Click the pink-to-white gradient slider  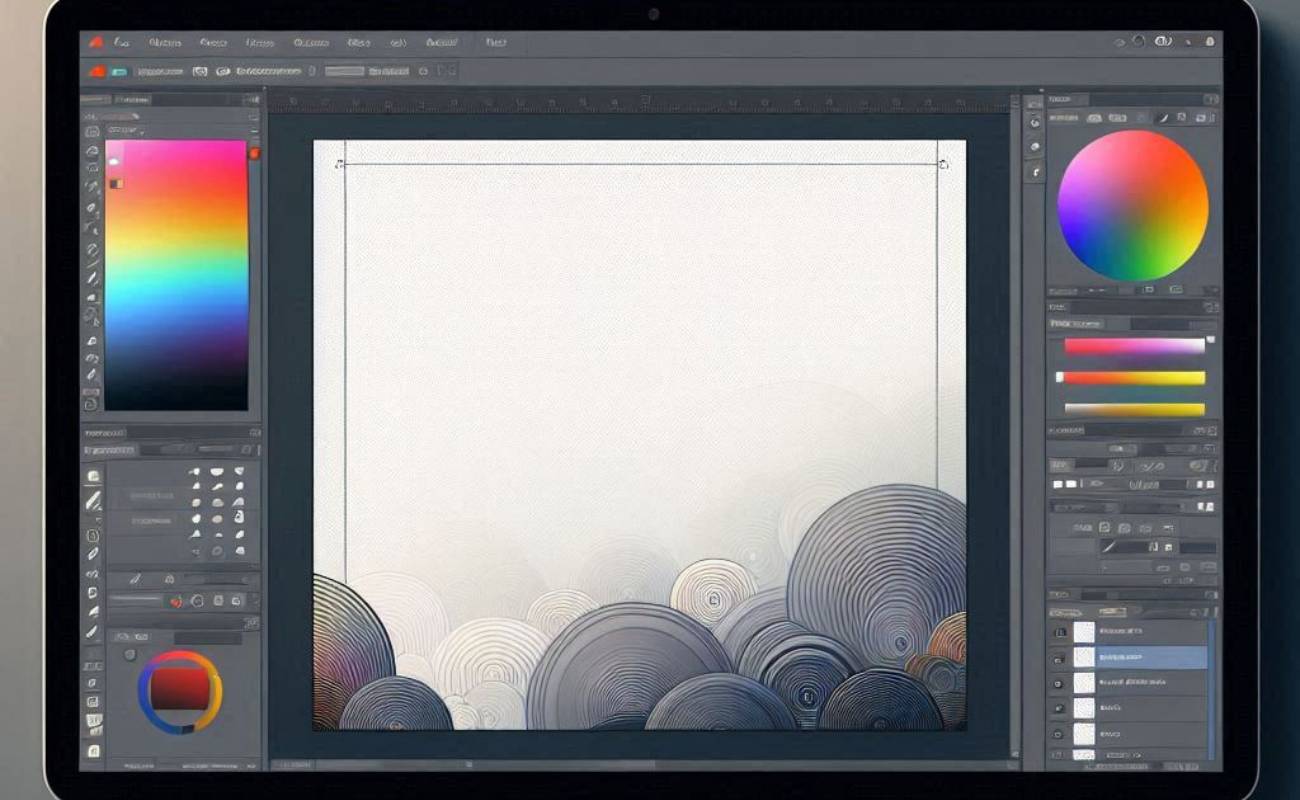click(x=1134, y=346)
